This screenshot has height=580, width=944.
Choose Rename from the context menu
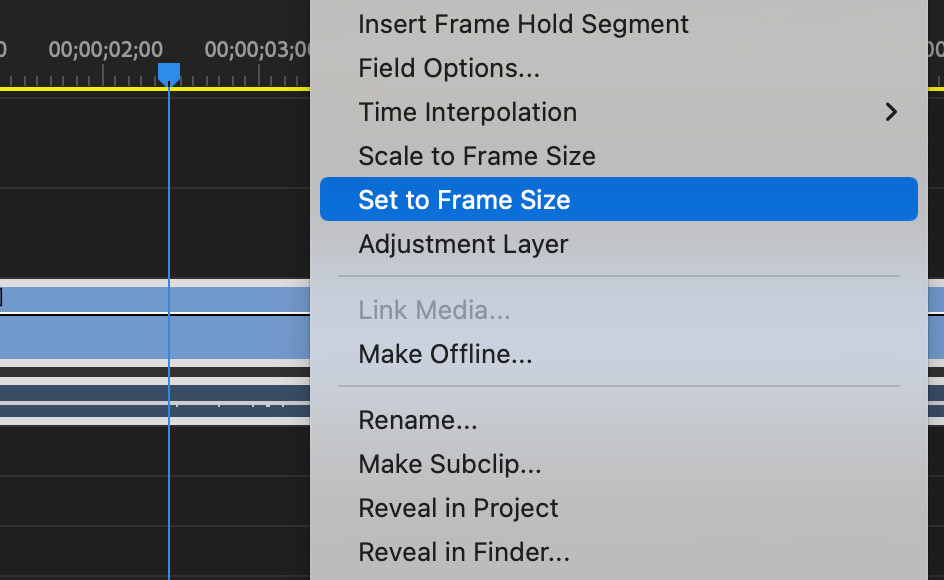(417, 420)
